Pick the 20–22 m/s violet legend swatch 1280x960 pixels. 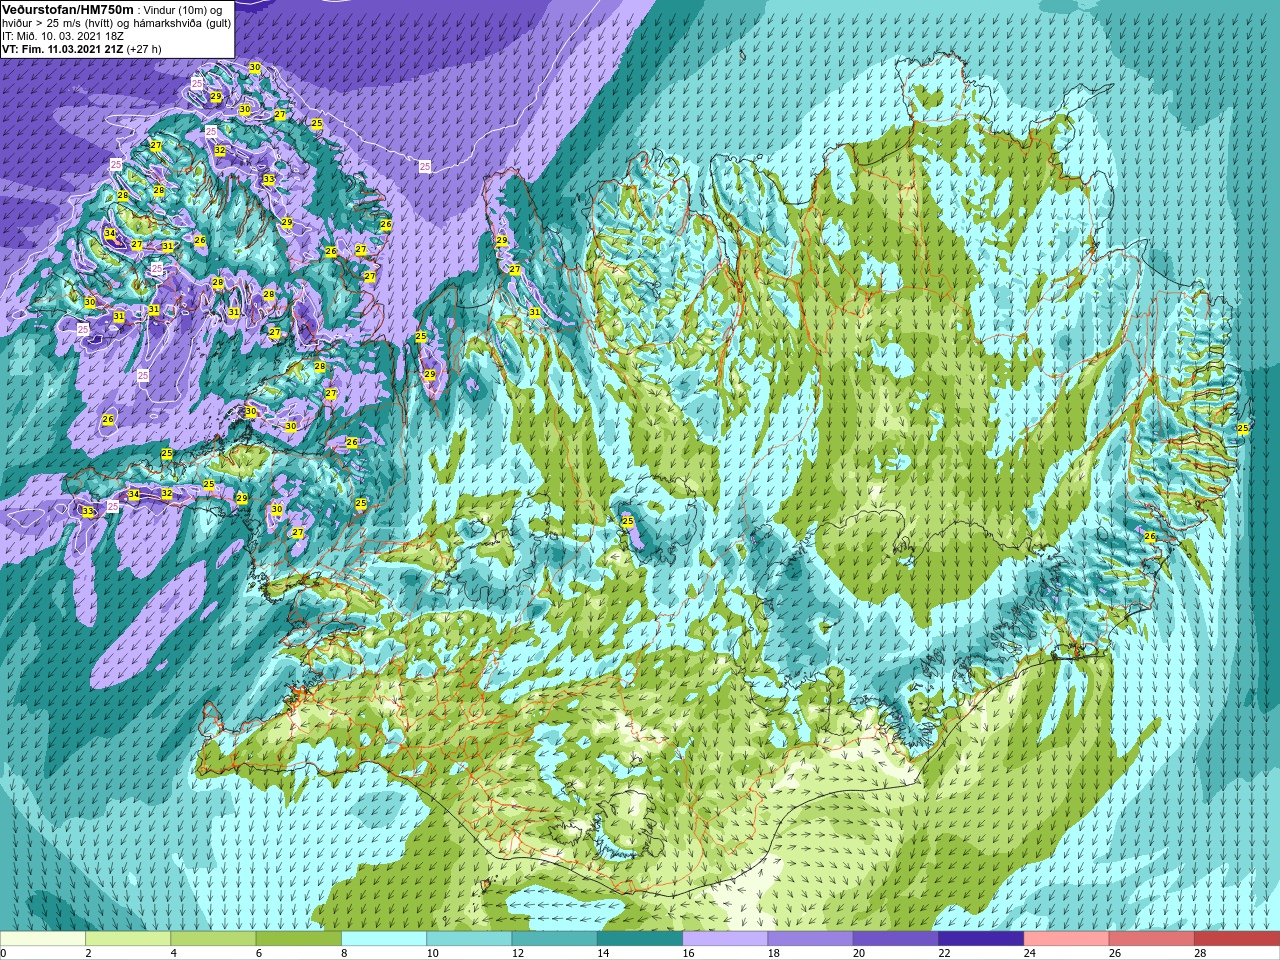coord(896,939)
